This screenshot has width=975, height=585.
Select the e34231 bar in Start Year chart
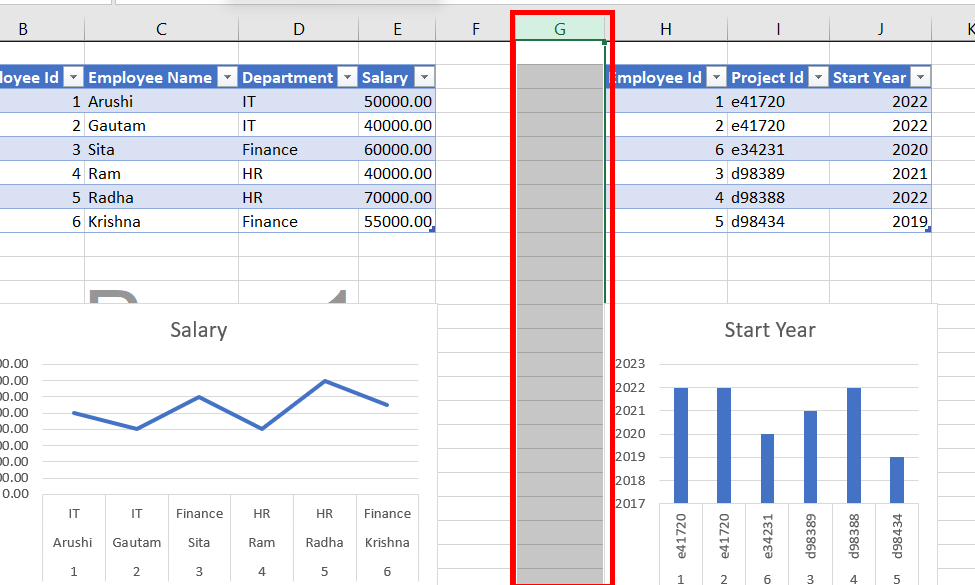767,469
